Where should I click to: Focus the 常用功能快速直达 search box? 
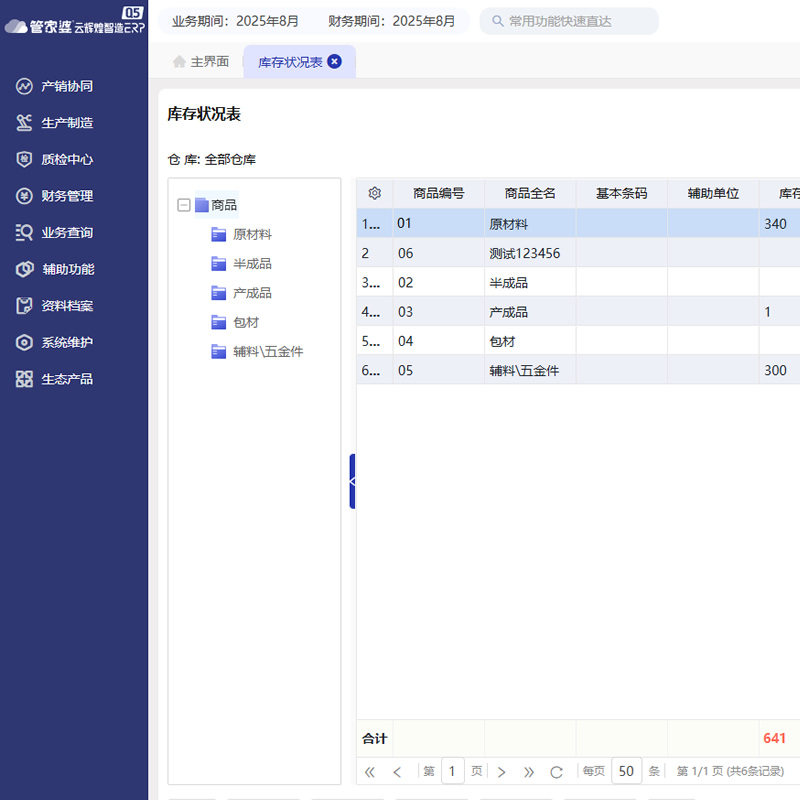tap(569, 21)
